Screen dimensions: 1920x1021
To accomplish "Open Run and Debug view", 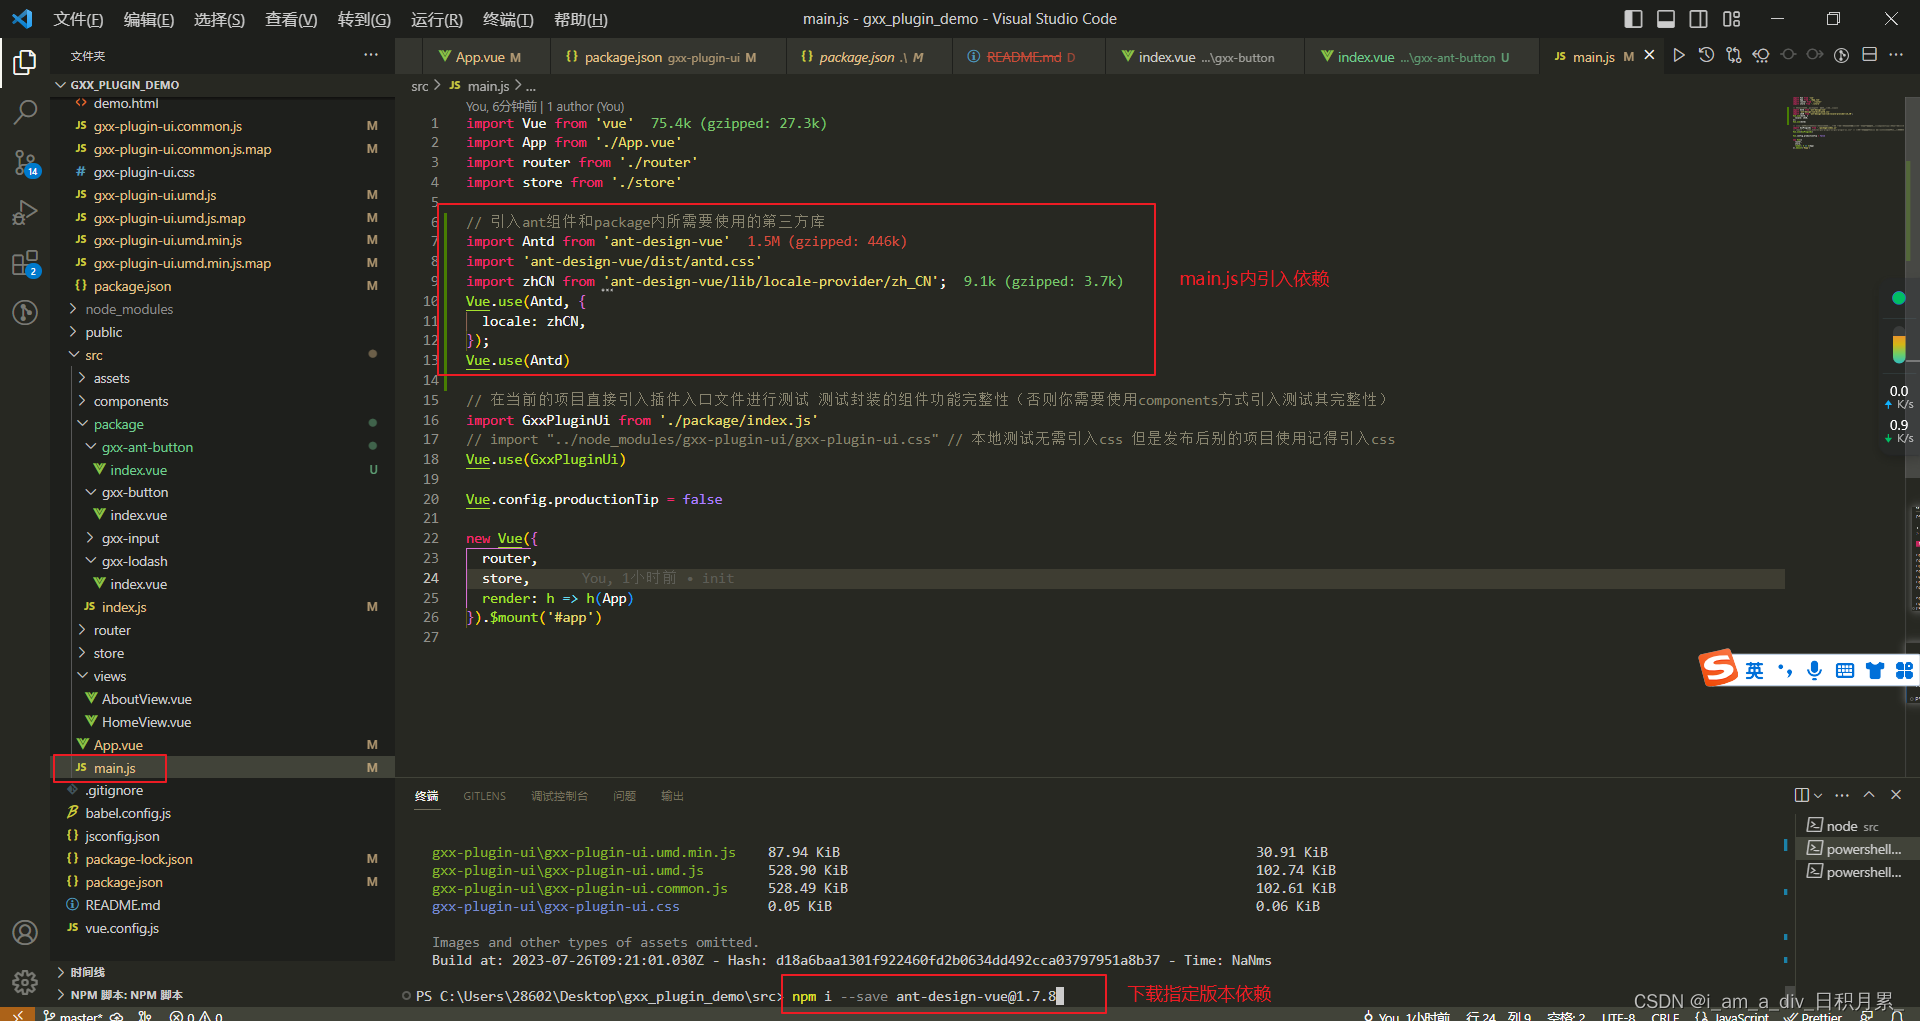I will [25, 213].
